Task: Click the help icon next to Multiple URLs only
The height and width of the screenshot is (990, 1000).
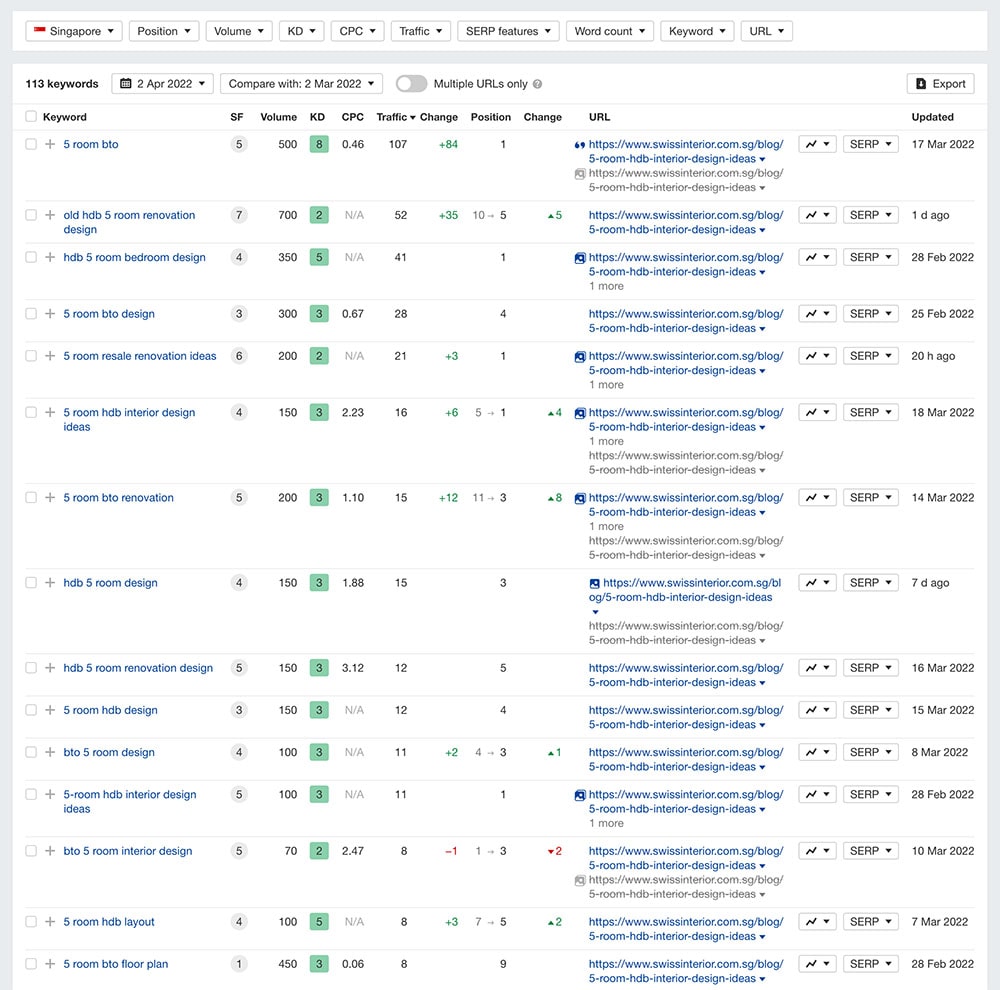Action: [538, 84]
